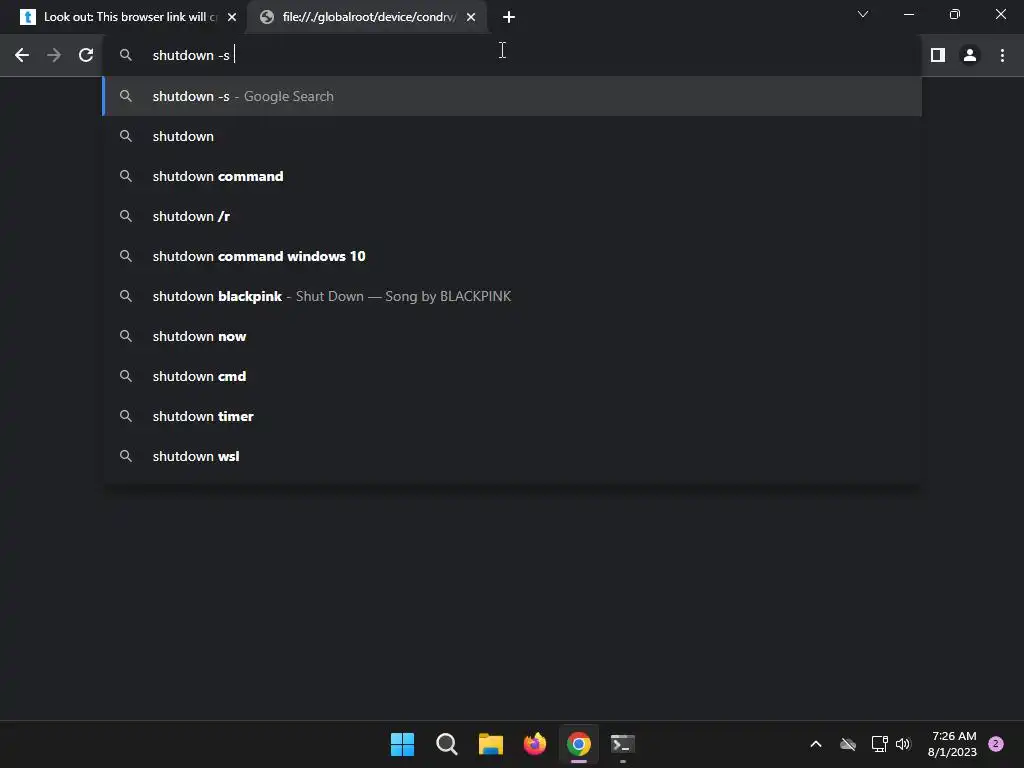1024x768 pixels.
Task: Select the plain 'shutdown' suggestion
Action: (512, 136)
